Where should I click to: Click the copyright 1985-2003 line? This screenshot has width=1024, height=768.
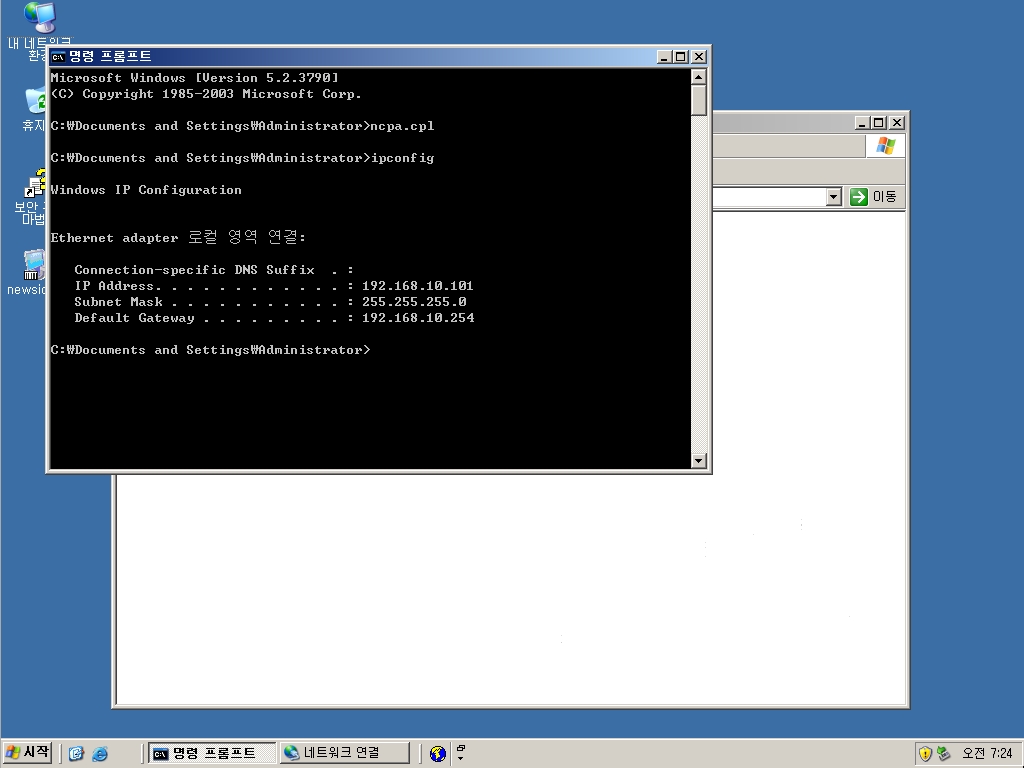(206, 94)
